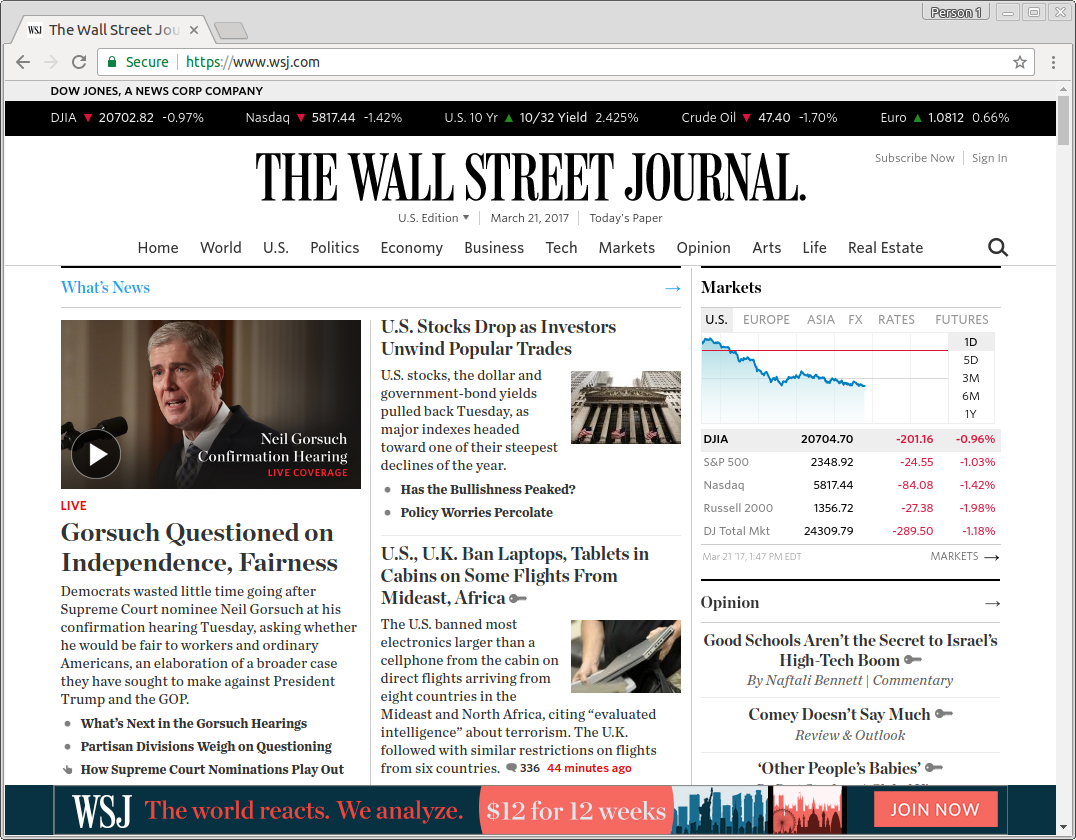Click the What's News heading link
Viewport: 1076px width, 840px height.
(x=105, y=288)
